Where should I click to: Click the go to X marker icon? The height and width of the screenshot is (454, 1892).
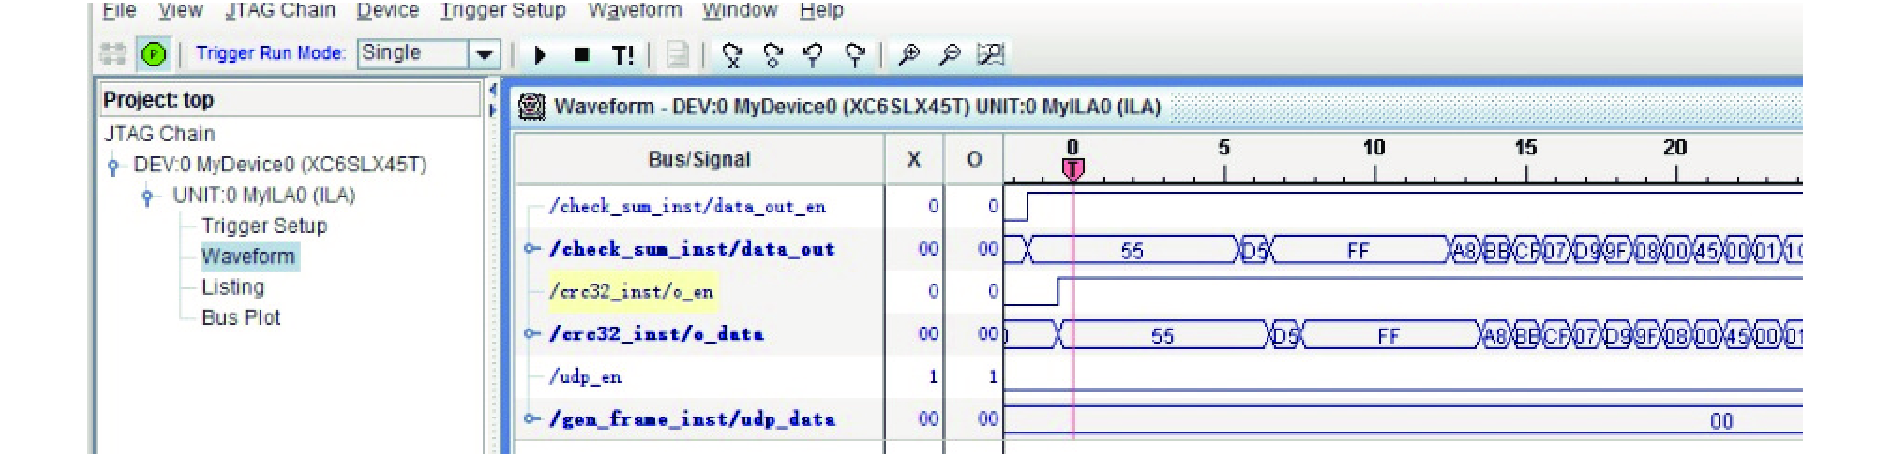(x=732, y=54)
